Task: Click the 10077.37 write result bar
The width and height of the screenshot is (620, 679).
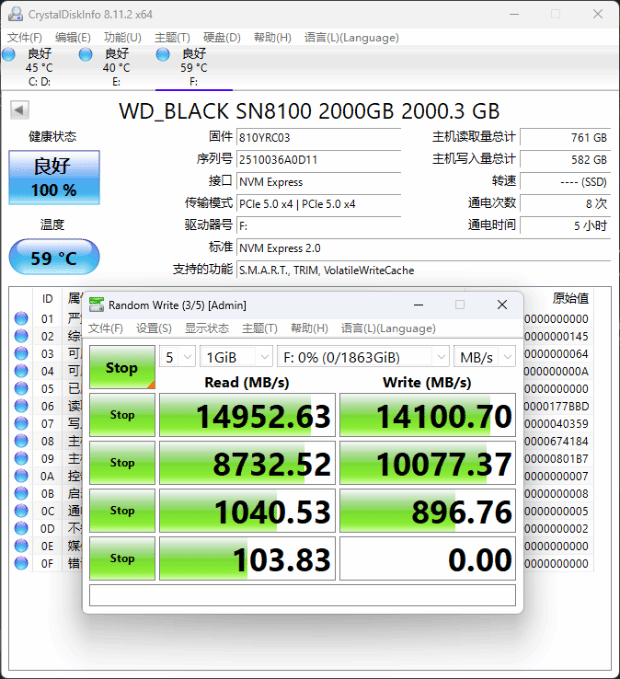Action: (x=427, y=462)
